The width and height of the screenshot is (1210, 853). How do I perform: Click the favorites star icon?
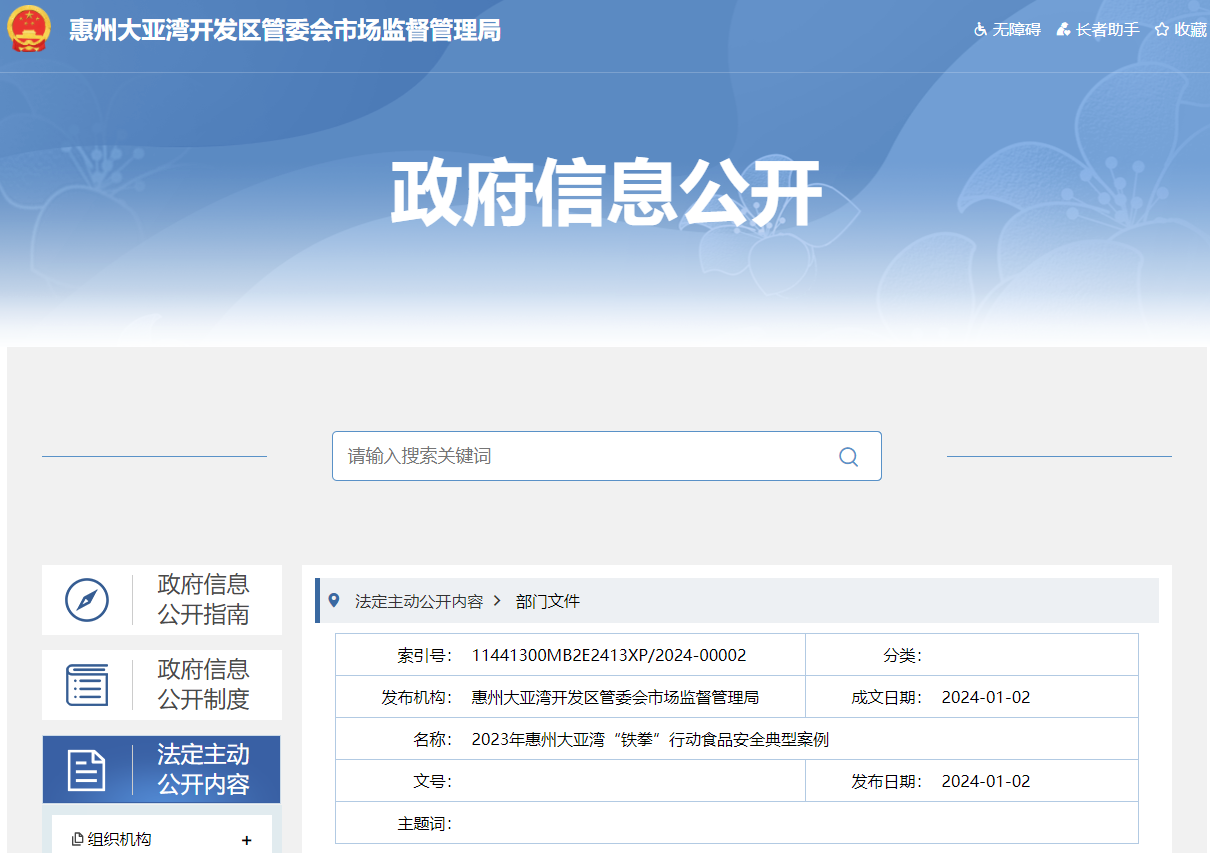[x=1162, y=30]
